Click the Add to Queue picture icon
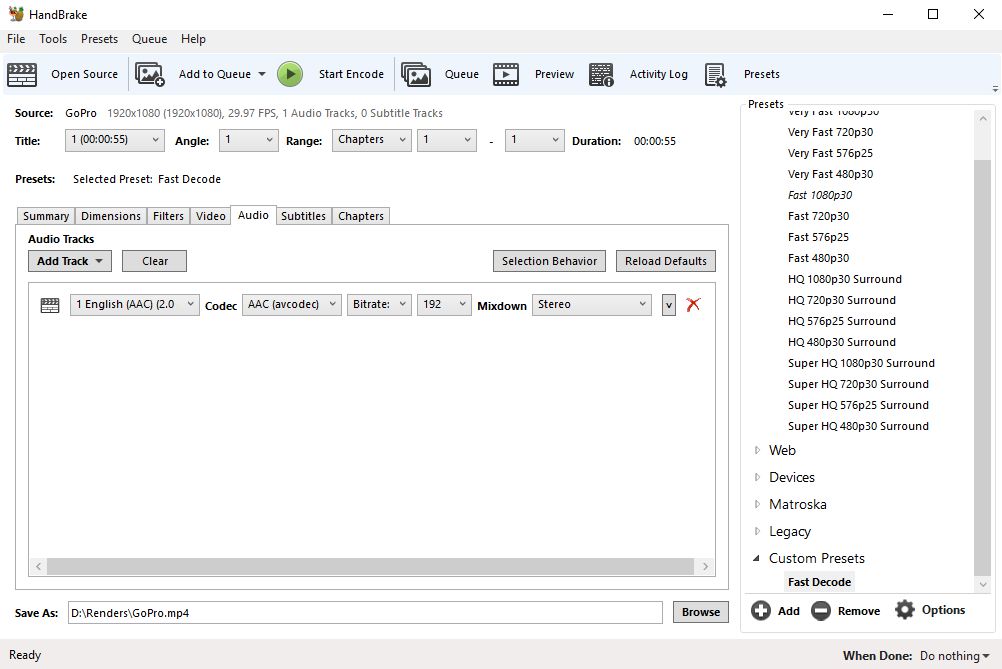Image resolution: width=1002 pixels, height=669 pixels. (150, 74)
